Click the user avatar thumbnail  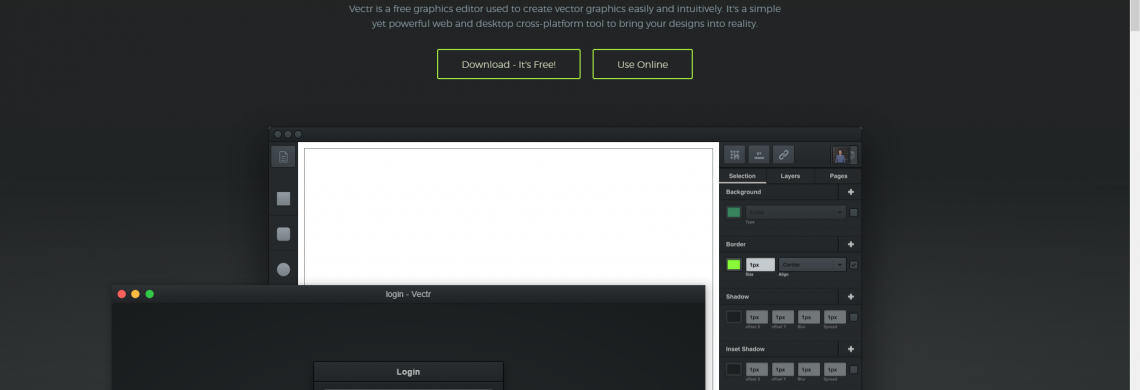(x=841, y=155)
